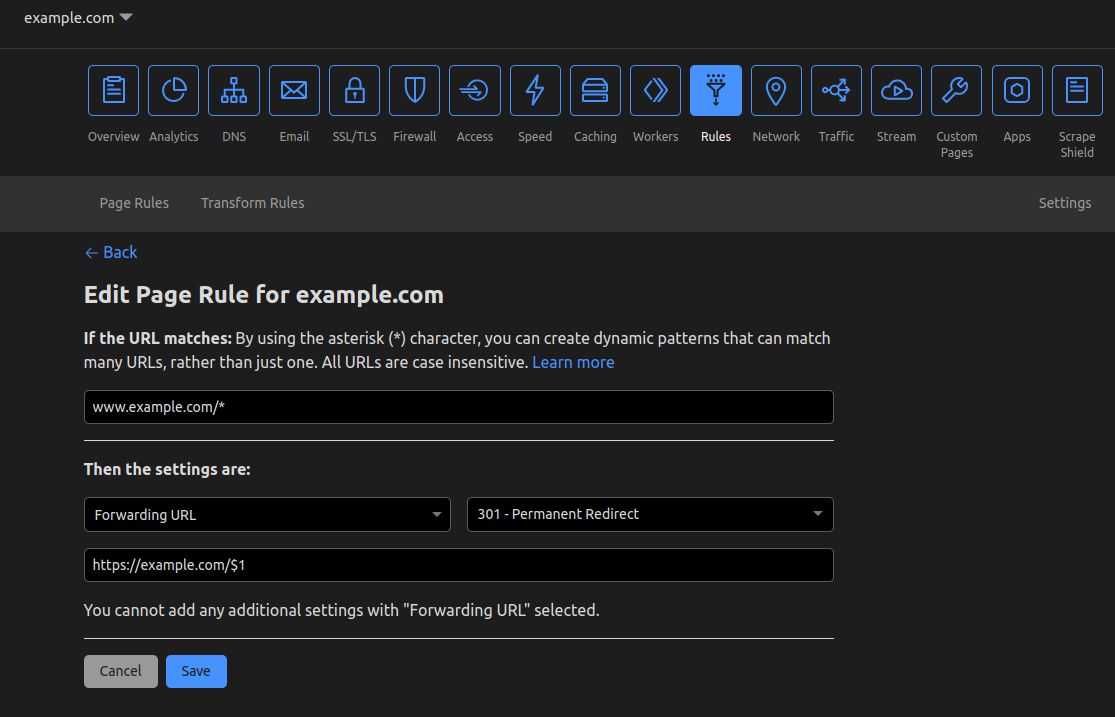Click the URL match pattern input field
The width and height of the screenshot is (1115, 717).
[458, 407]
